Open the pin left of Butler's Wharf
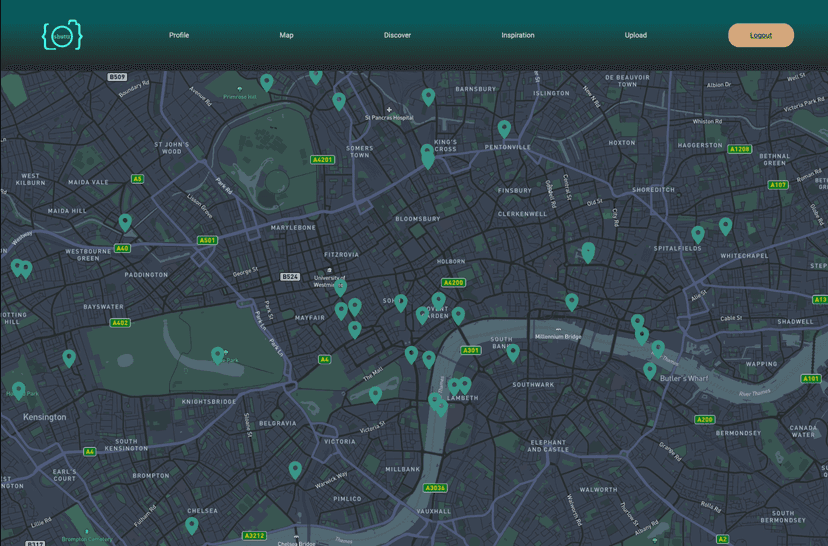828x546 pixels. pyautogui.click(x=650, y=371)
